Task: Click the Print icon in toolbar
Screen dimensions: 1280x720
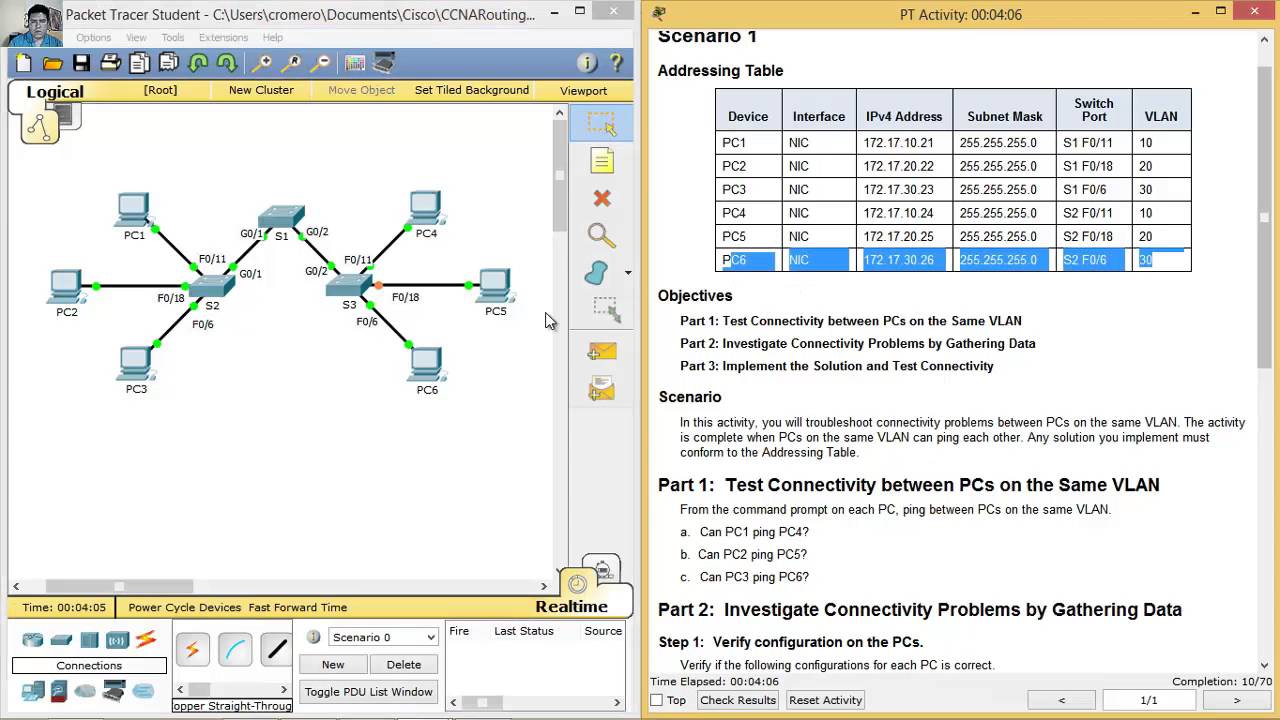Action: pos(111,63)
